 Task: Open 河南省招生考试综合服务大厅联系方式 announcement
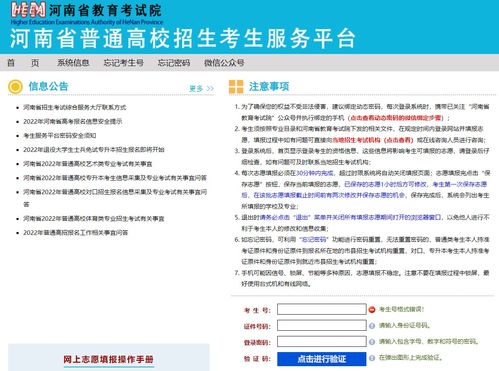click(75, 107)
